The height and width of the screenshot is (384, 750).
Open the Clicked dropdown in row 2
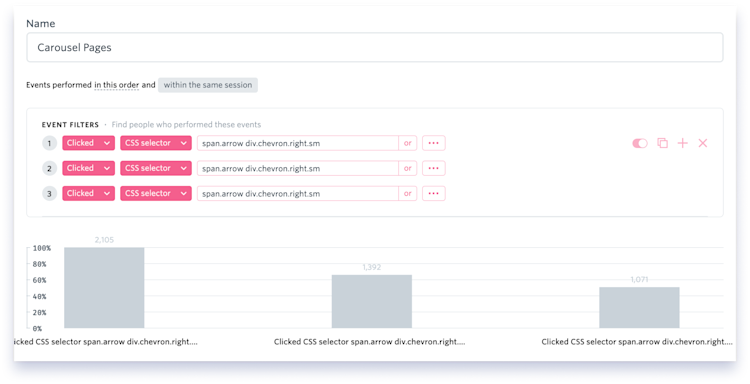tap(88, 168)
